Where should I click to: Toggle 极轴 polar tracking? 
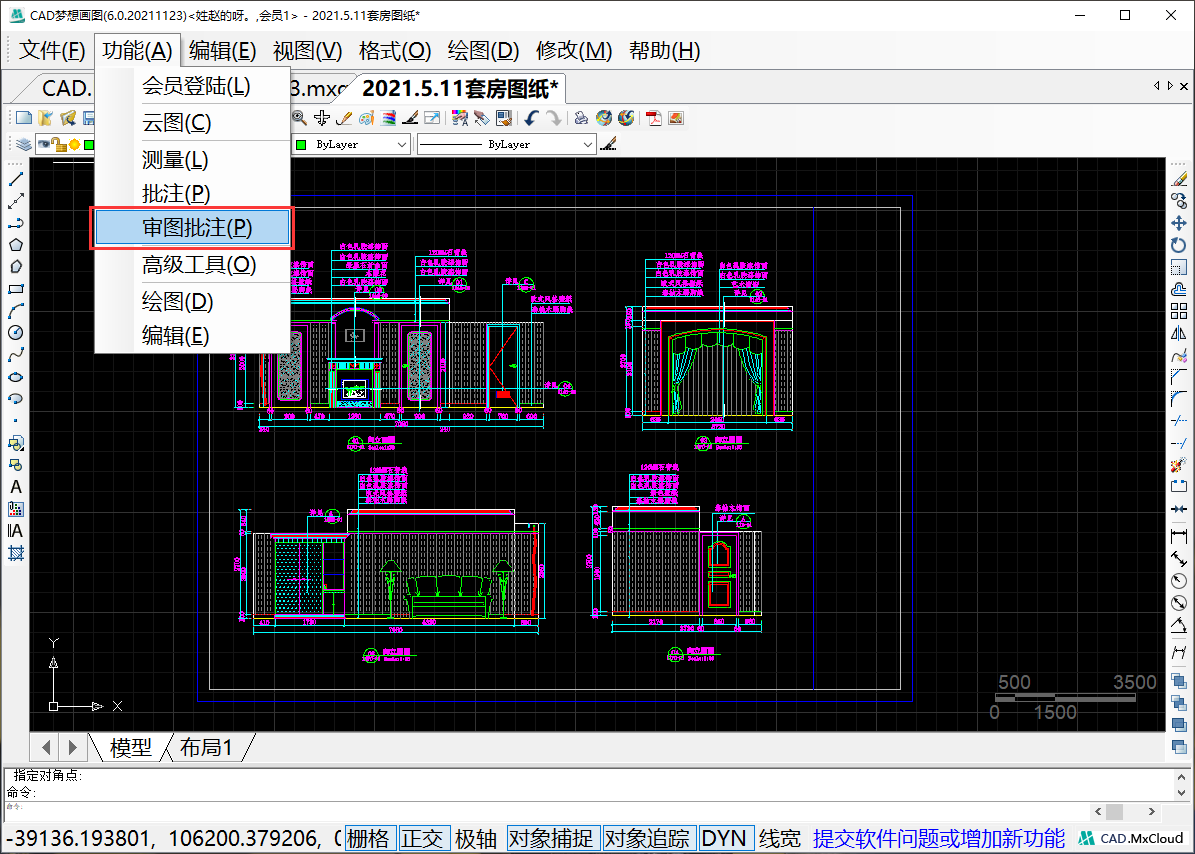tap(476, 839)
